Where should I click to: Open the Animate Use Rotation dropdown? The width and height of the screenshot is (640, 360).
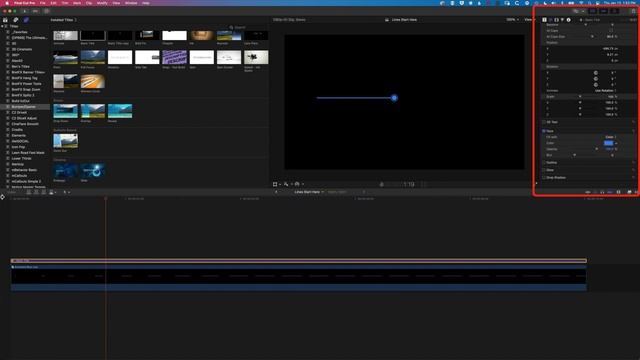[x=605, y=91]
